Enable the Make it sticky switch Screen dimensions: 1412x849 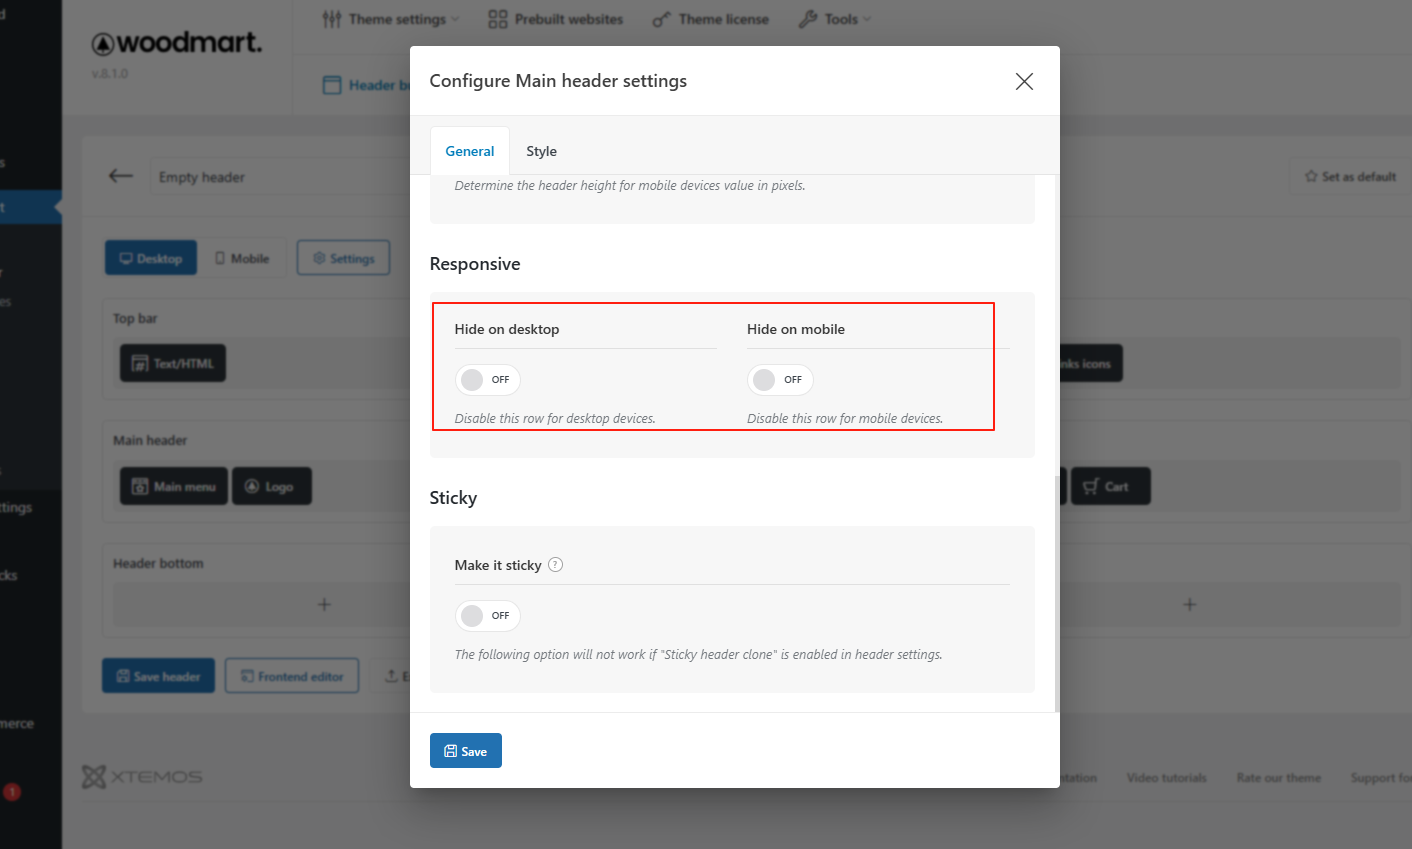pos(487,616)
